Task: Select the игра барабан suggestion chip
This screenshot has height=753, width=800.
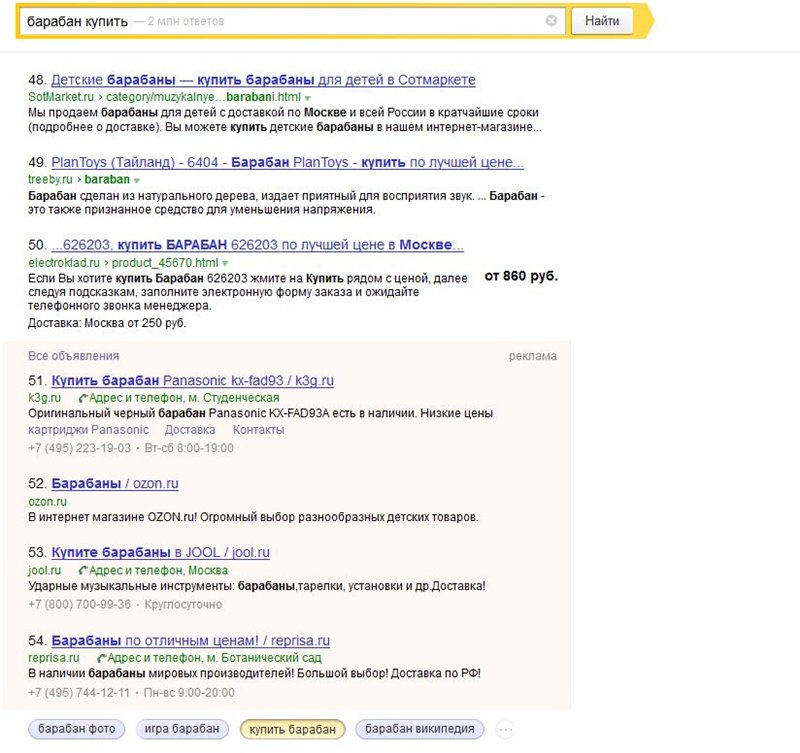Action: pos(182,729)
